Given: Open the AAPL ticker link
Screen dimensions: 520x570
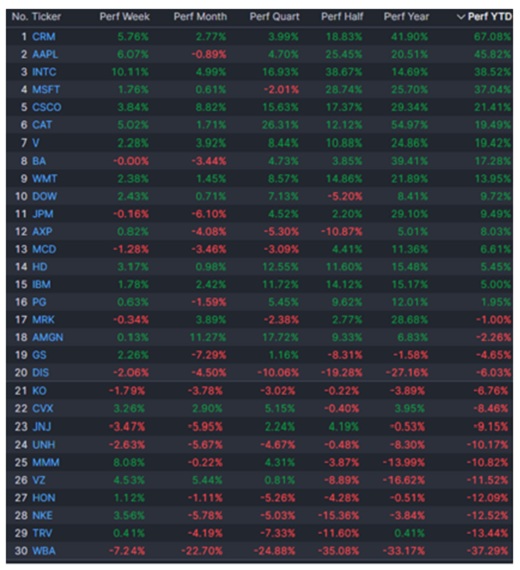Looking at the screenshot, I should [45, 55].
